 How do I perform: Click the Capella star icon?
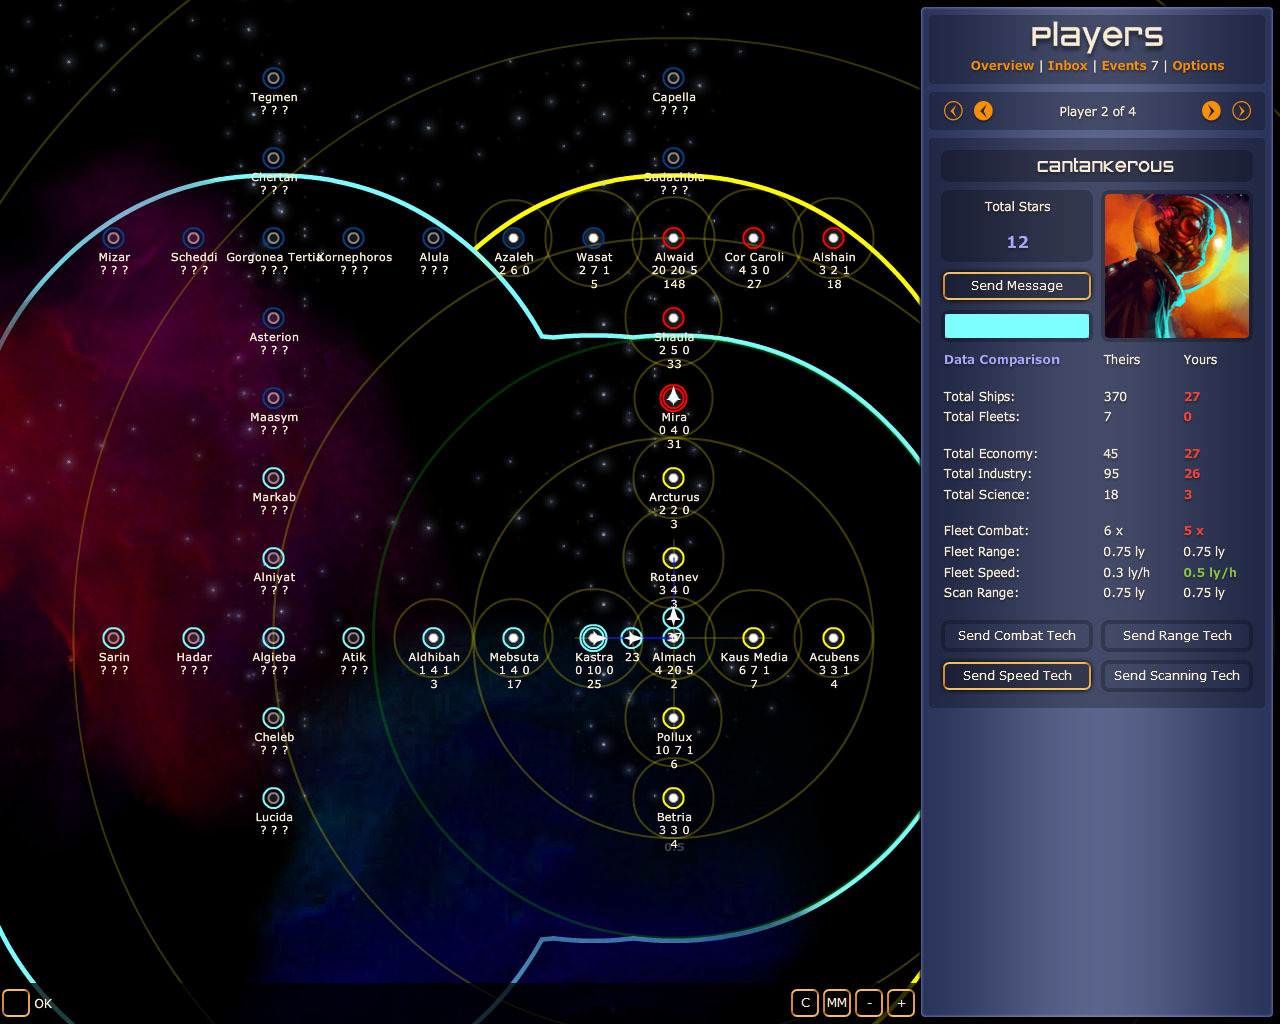point(673,78)
